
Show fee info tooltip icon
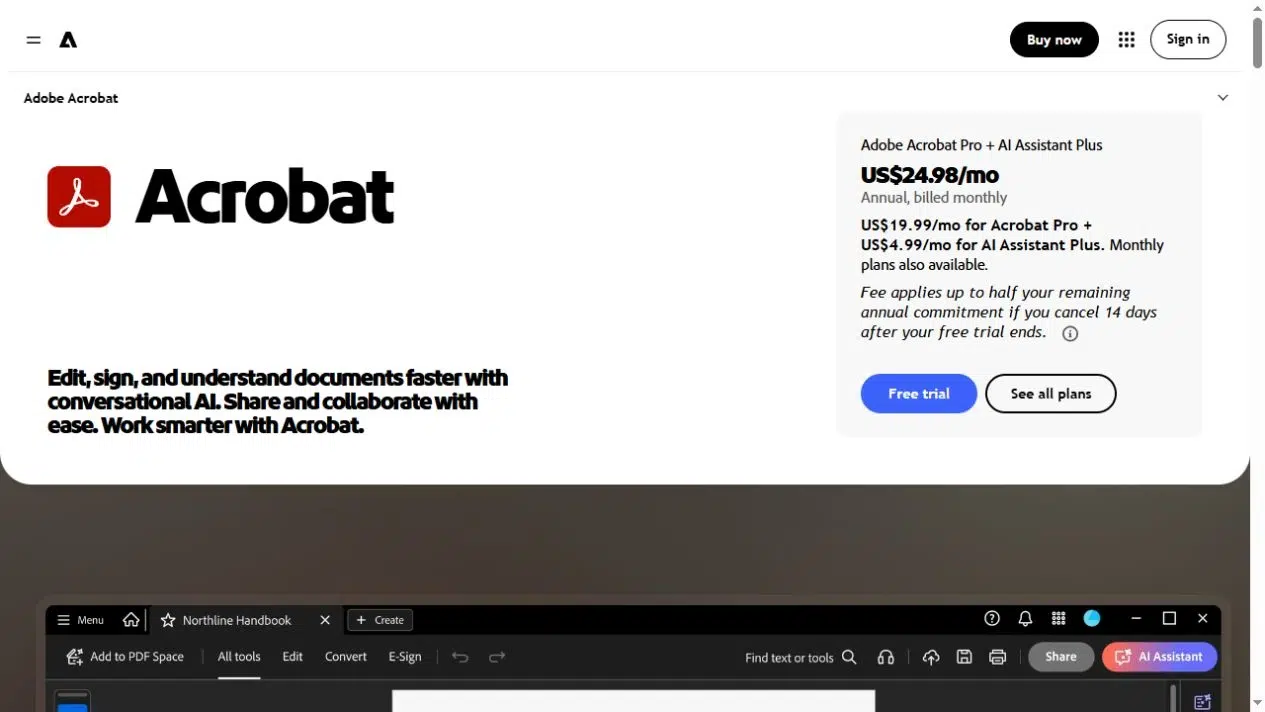(1070, 334)
